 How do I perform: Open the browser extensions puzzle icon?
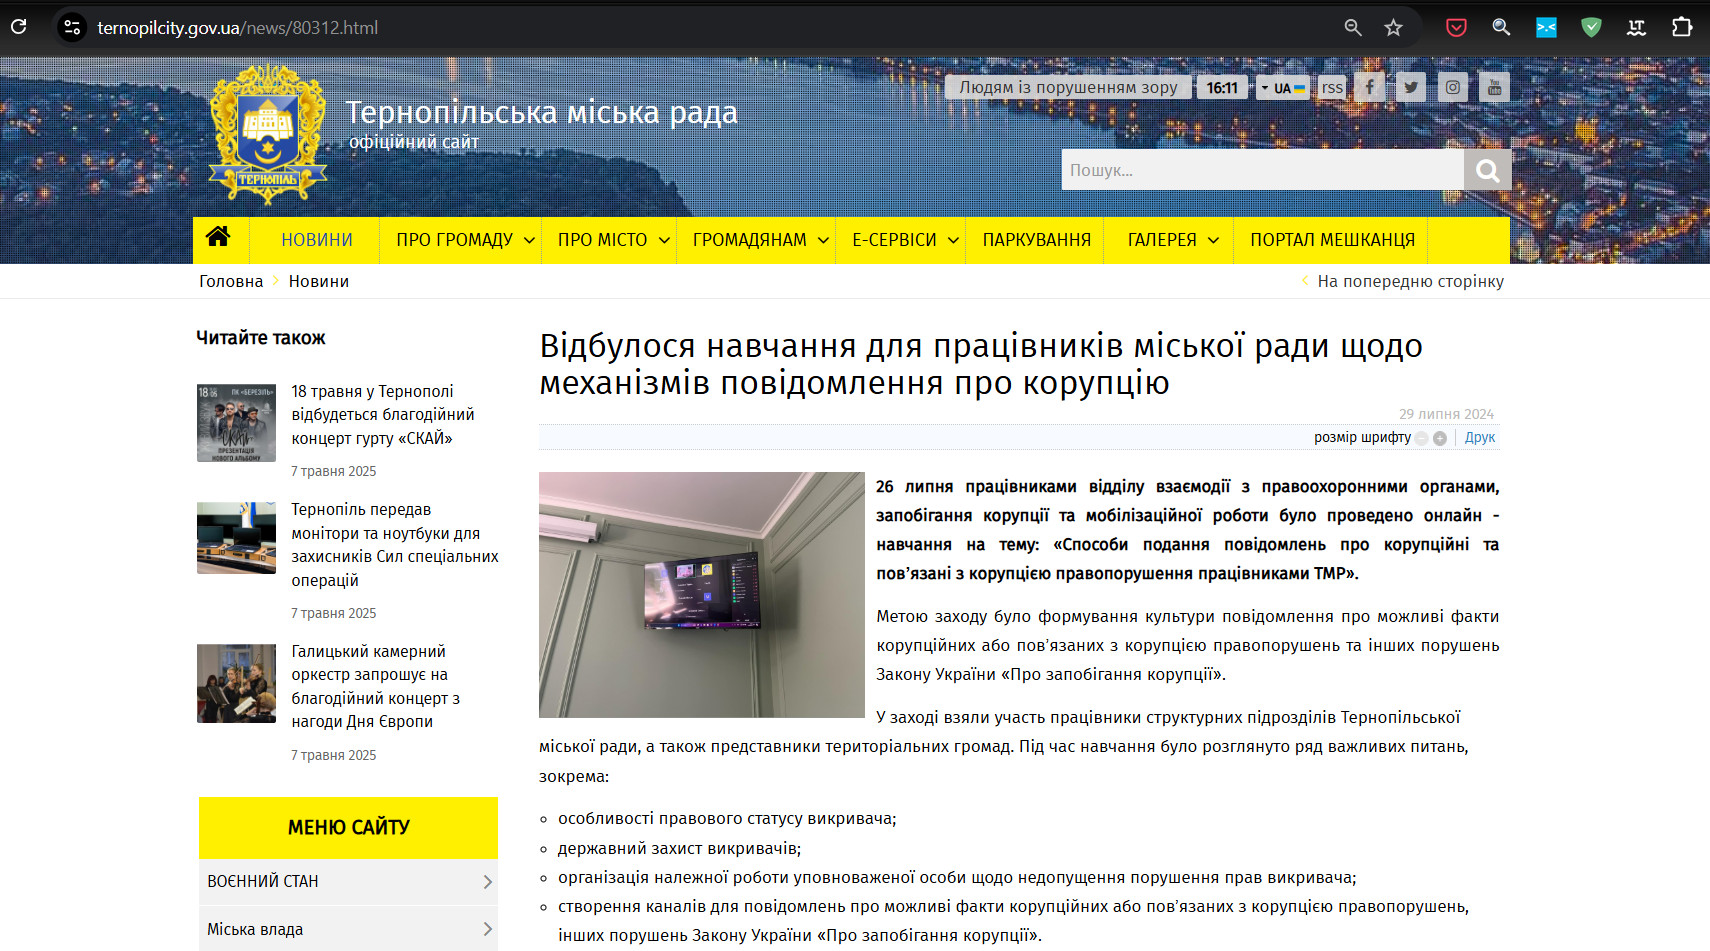(1682, 28)
